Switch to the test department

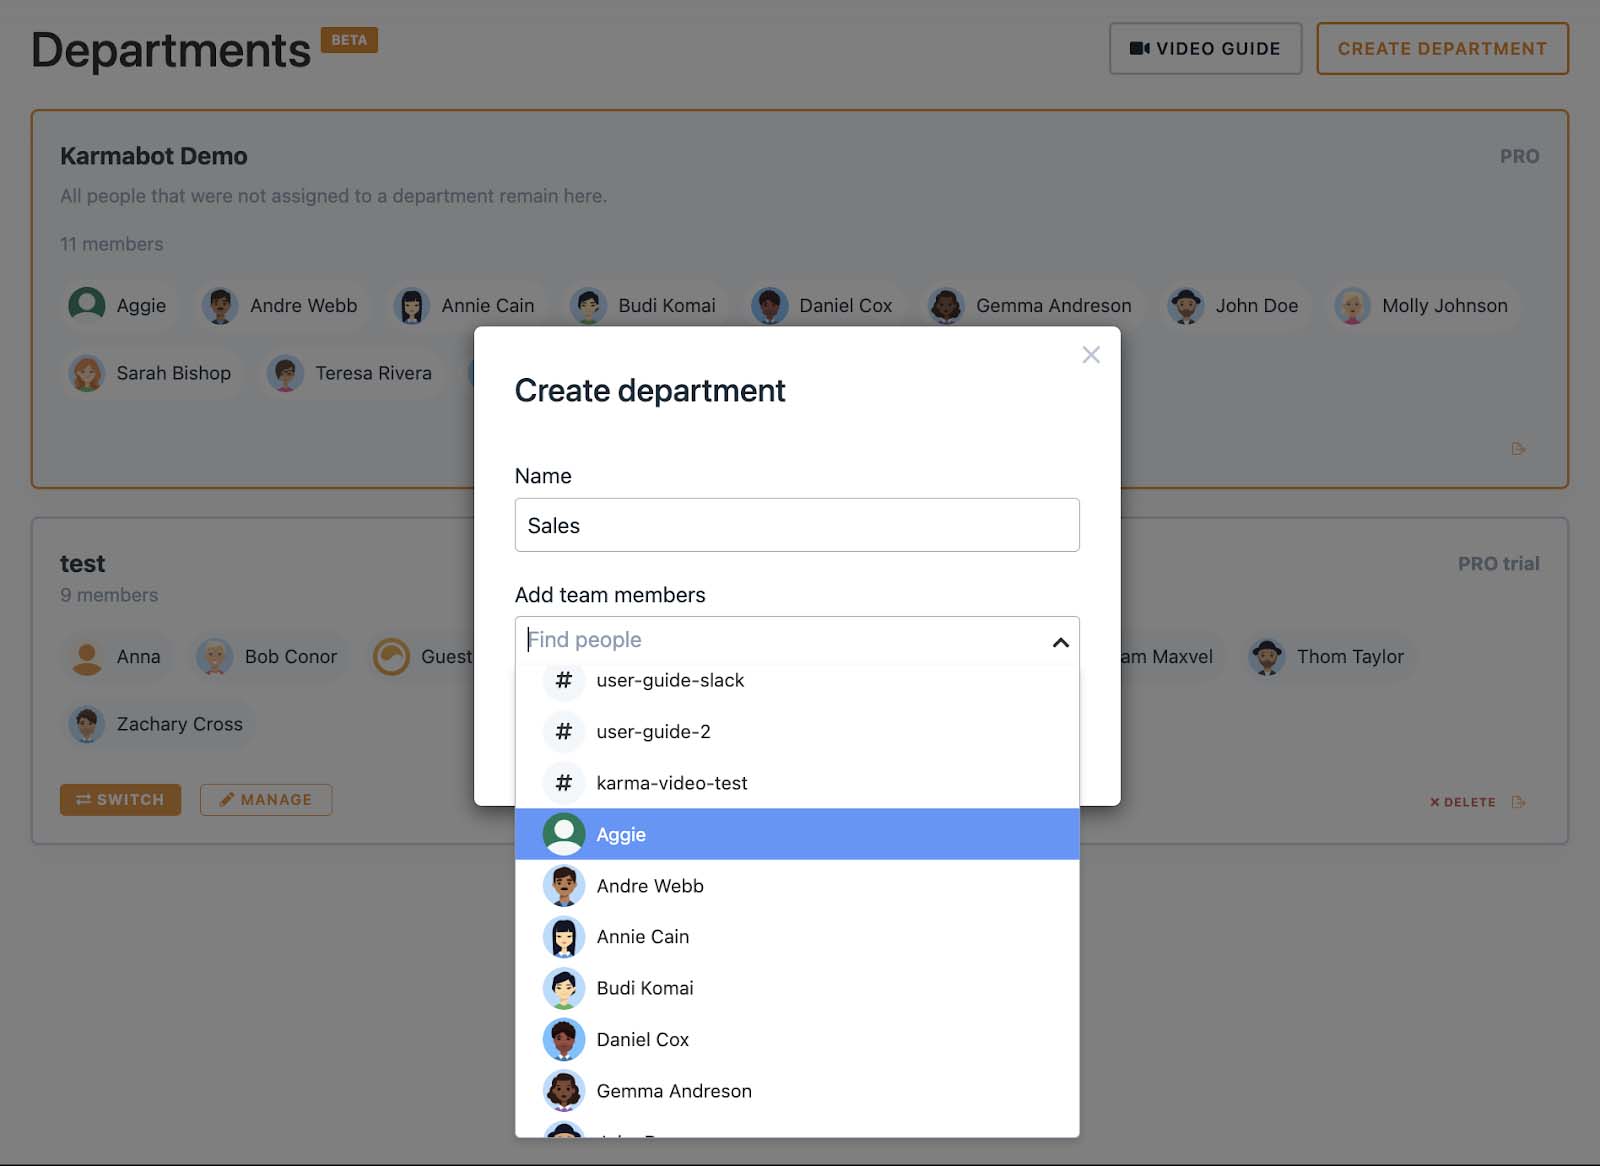pyautogui.click(x=120, y=799)
